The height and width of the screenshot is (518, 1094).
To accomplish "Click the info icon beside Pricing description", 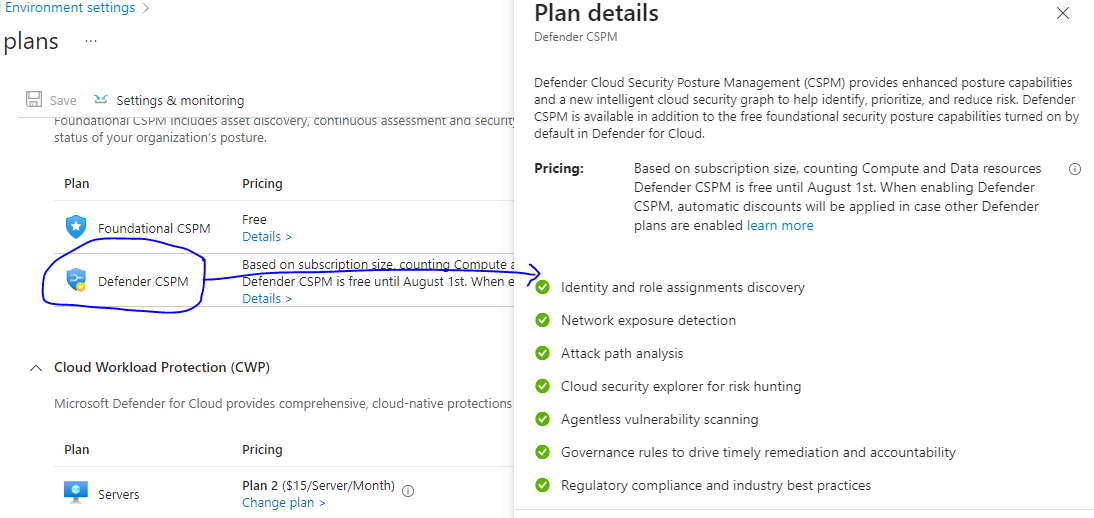I will tap(1074, 169).
